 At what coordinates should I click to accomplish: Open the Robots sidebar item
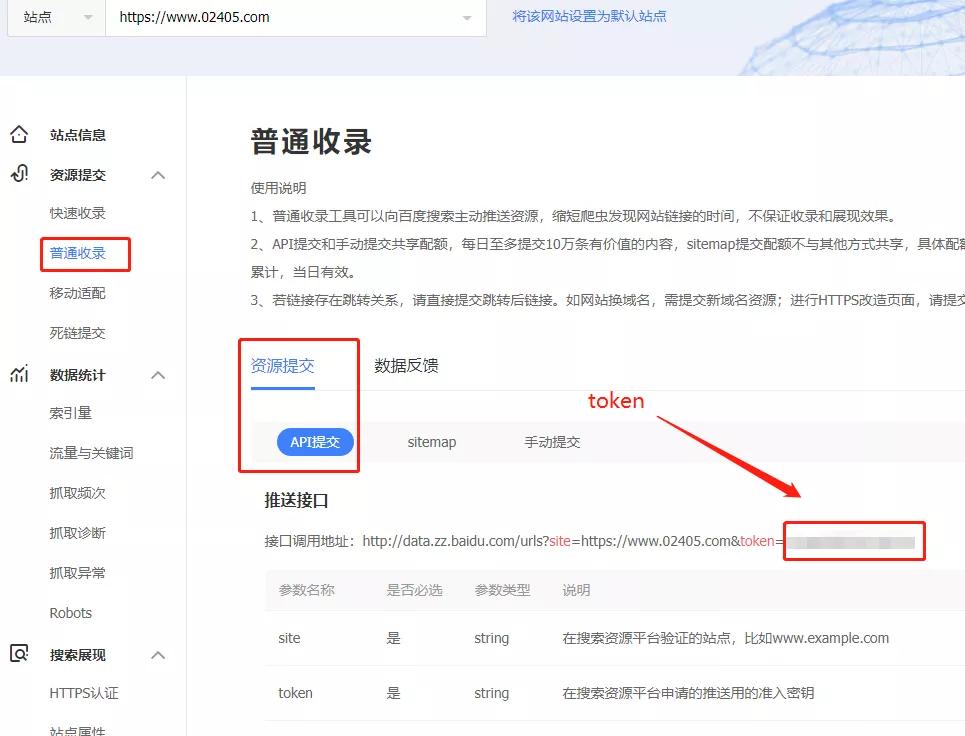(x=70, y=613)
